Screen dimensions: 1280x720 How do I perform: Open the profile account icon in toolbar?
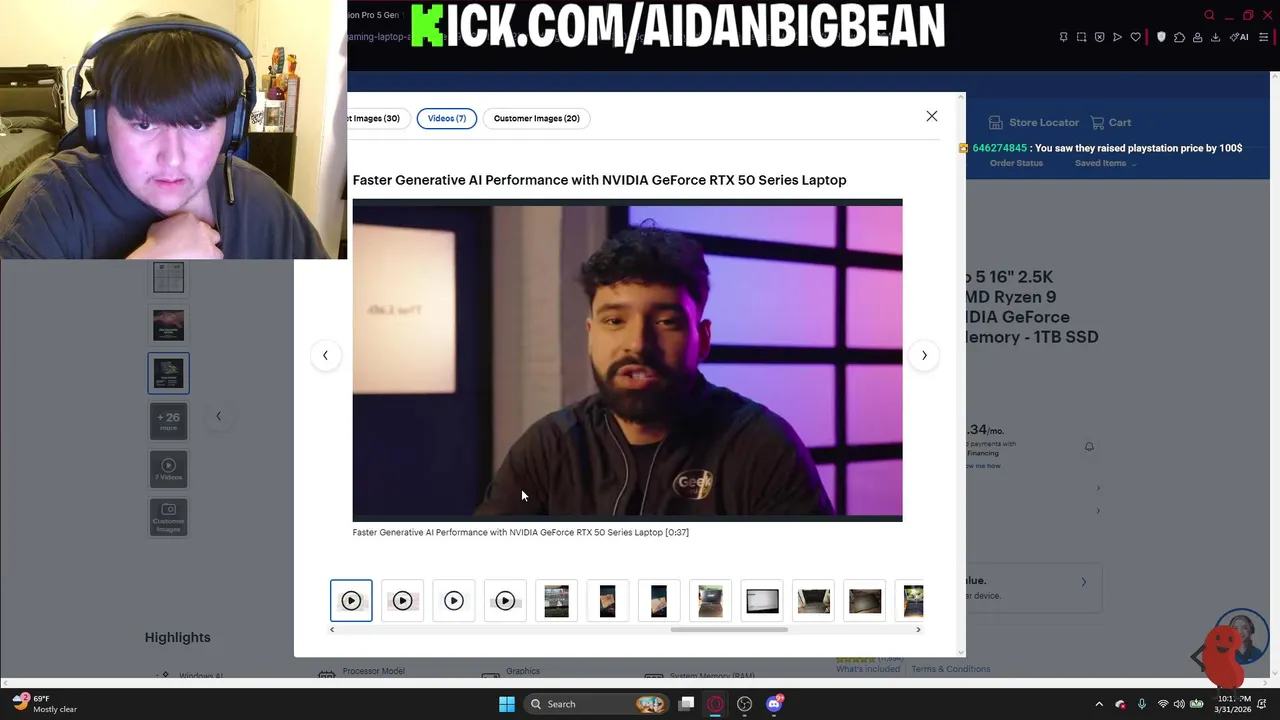point(1197,37)
